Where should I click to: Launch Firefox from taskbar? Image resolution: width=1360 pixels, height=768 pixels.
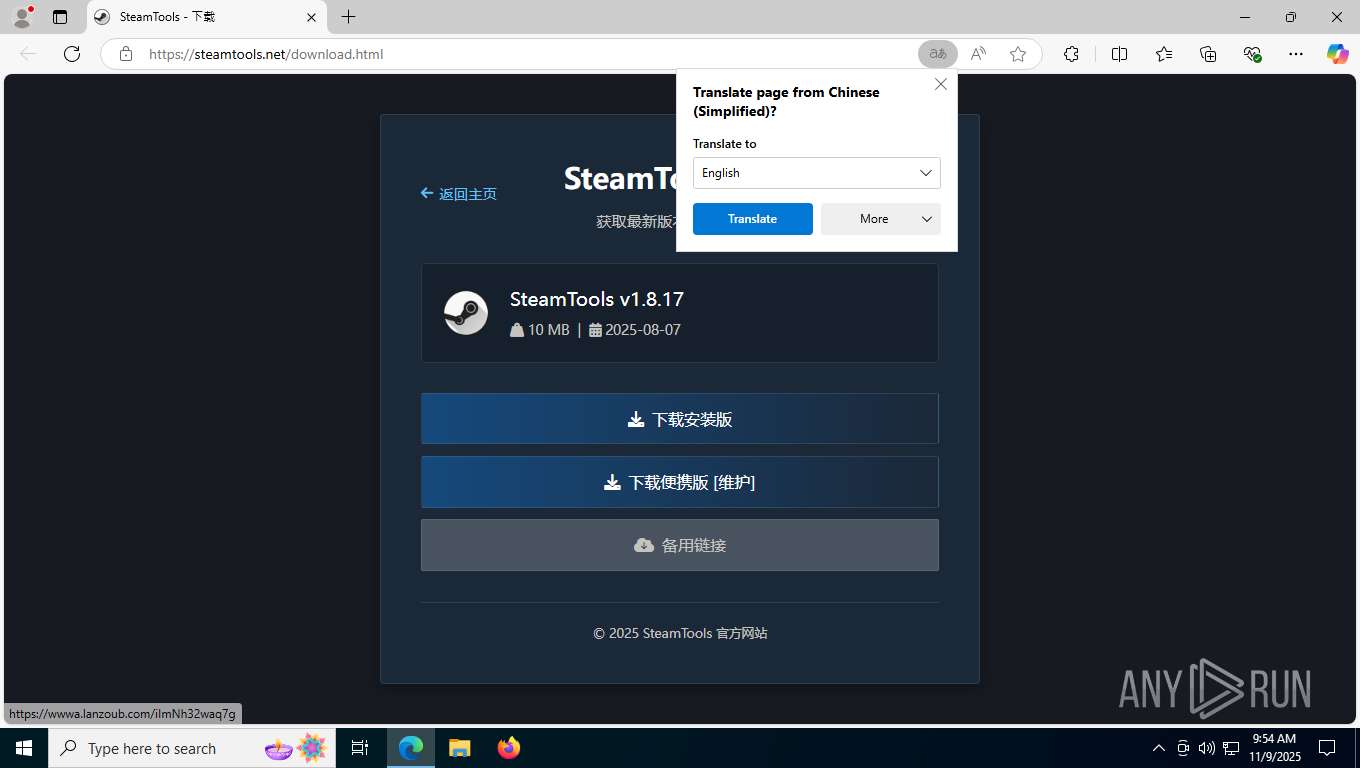pyautogui.click(x=509, y=748)
